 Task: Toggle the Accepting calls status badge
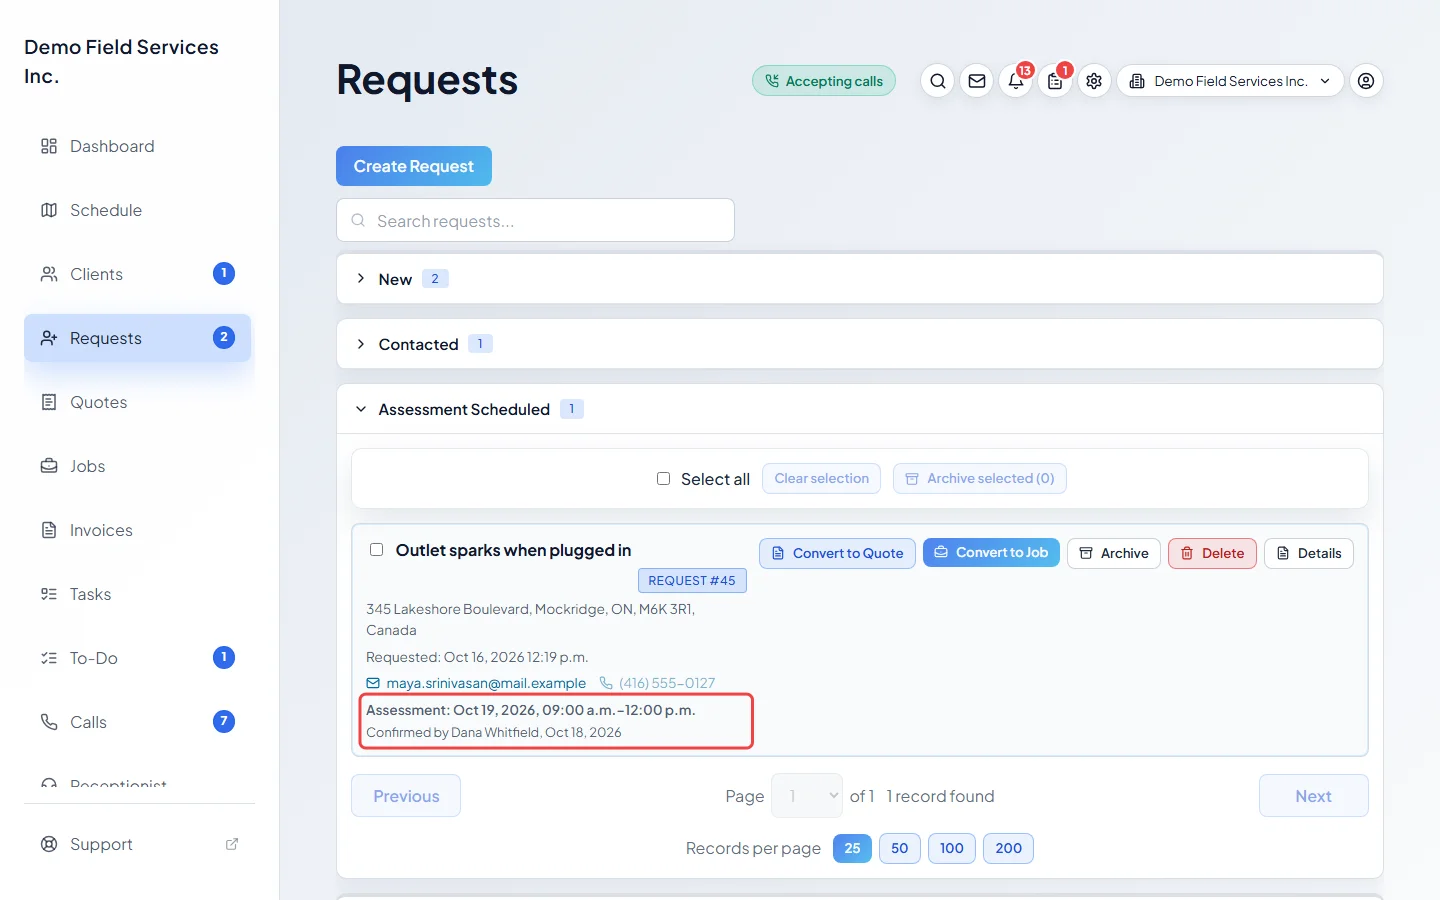pos(824,81)
